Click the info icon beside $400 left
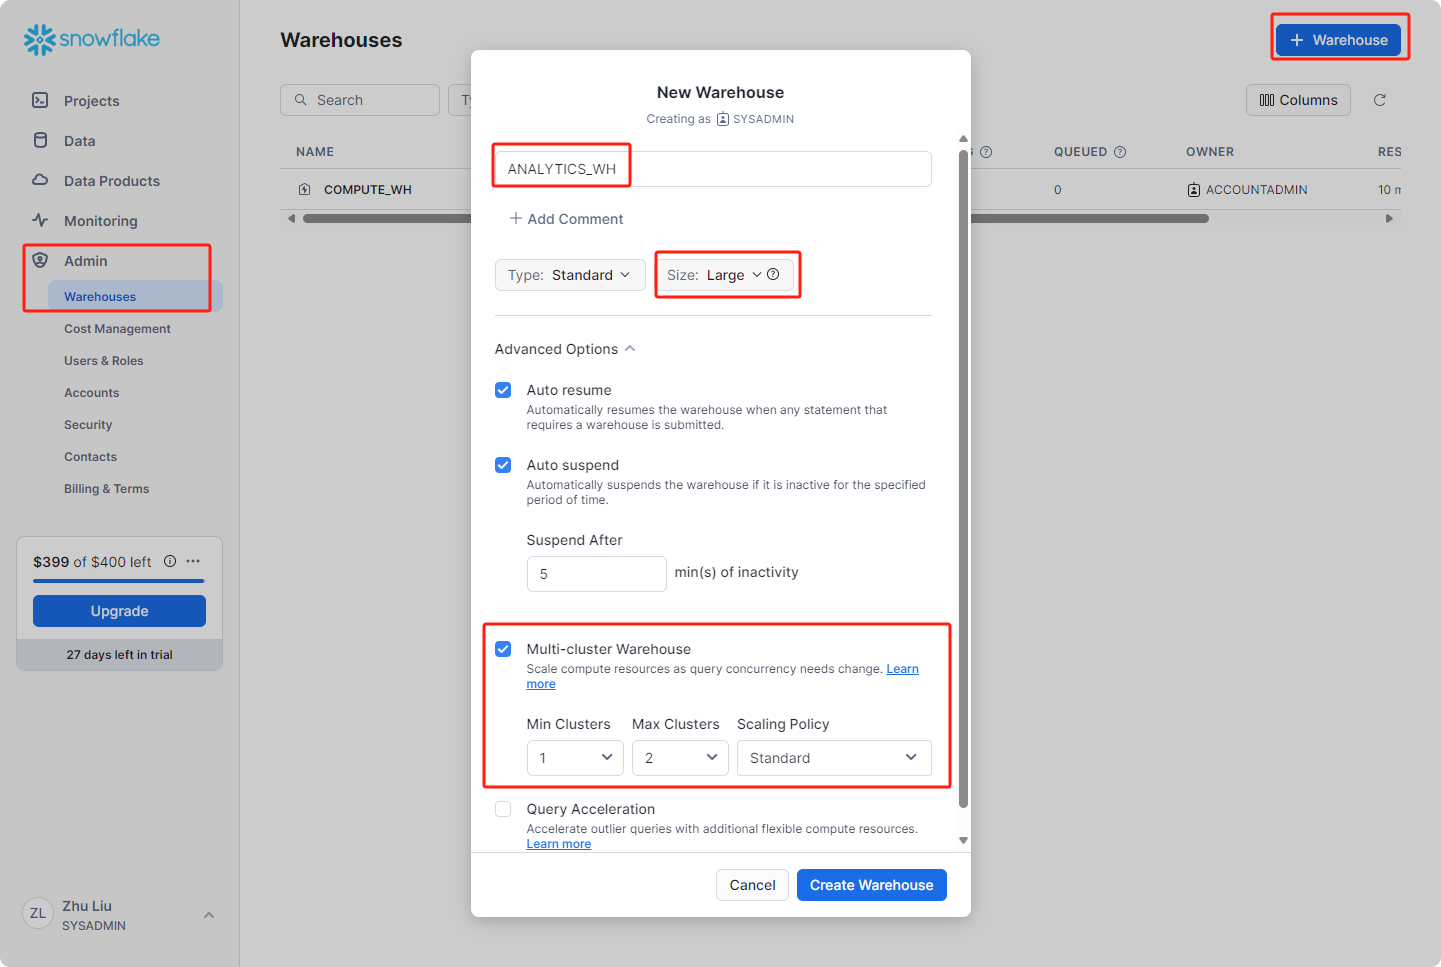The height and width of the screenshot is (967, 1441). pyautogui.click(x=170, y=561)
